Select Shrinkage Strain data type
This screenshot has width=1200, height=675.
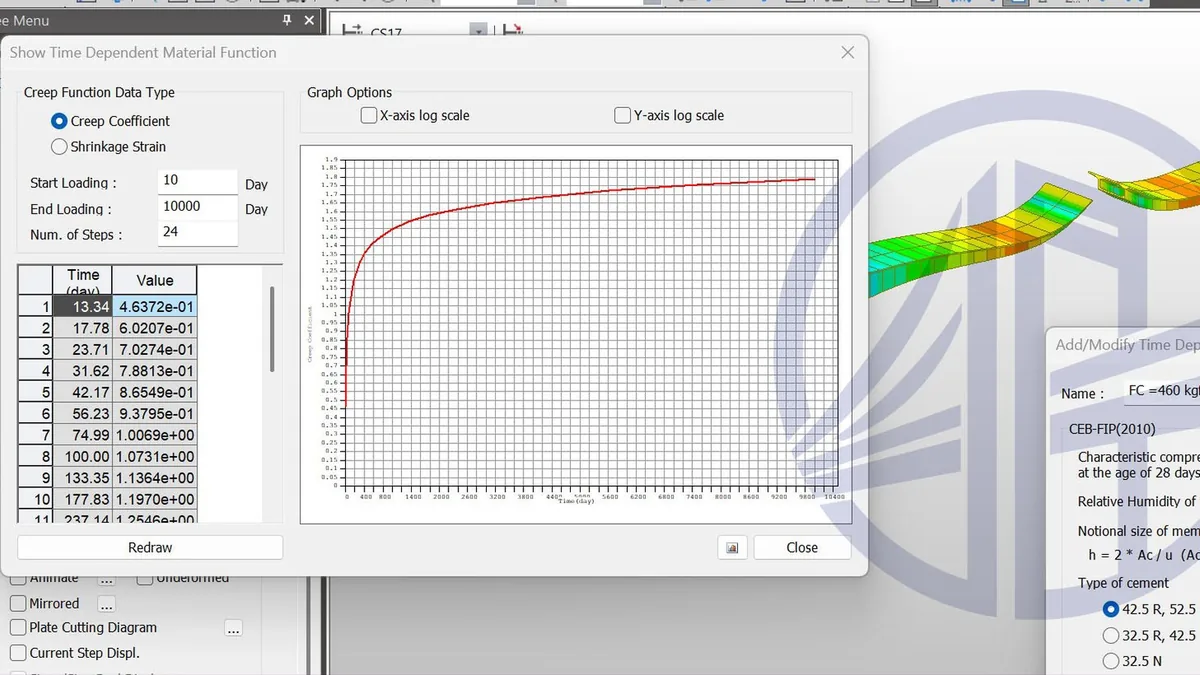point(59,147)
